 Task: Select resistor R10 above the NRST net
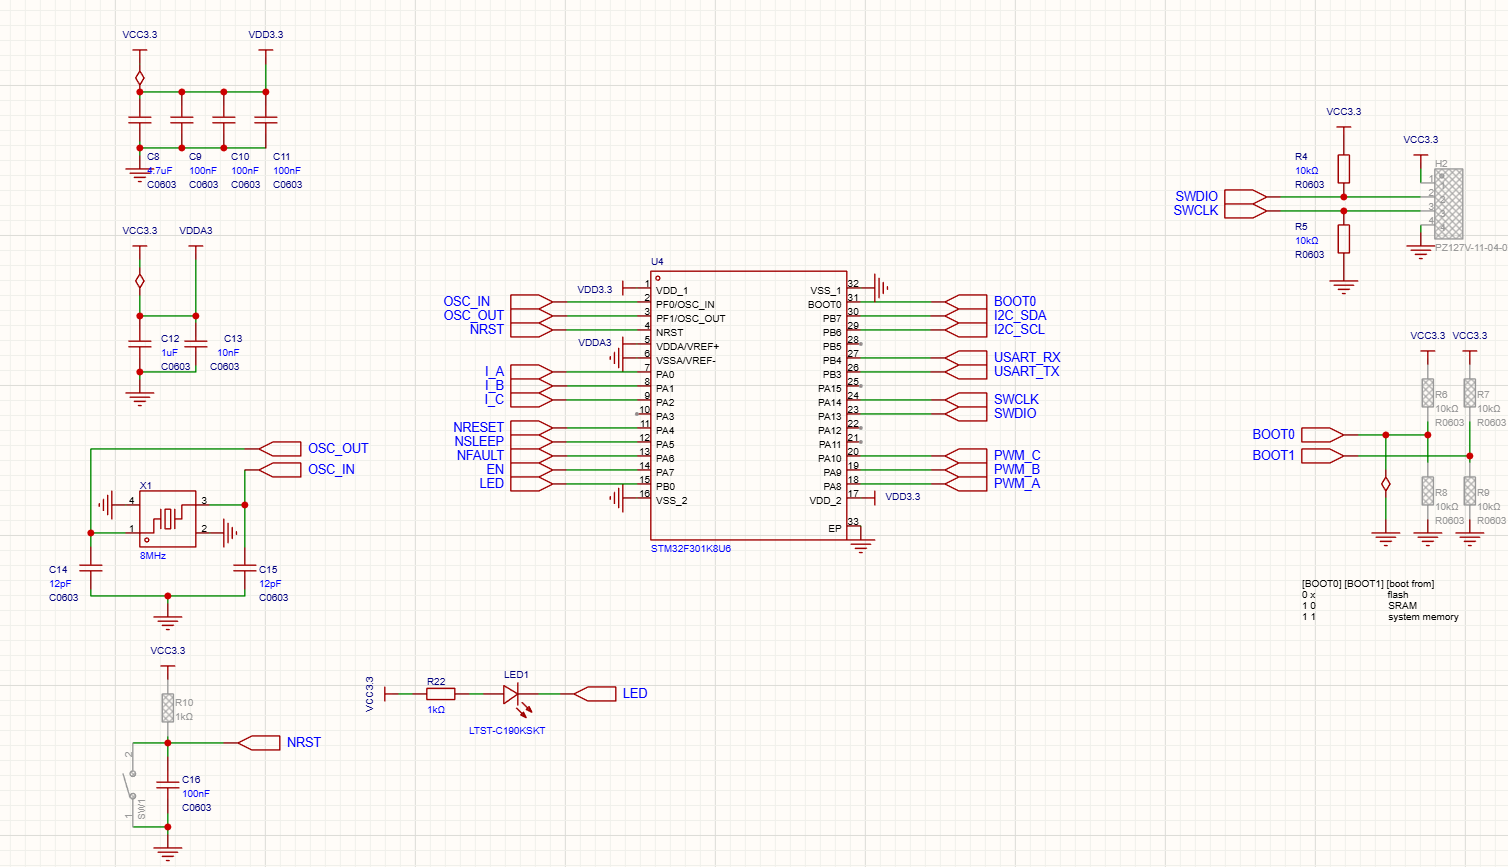pyautogui.click(x=167, y=708)
